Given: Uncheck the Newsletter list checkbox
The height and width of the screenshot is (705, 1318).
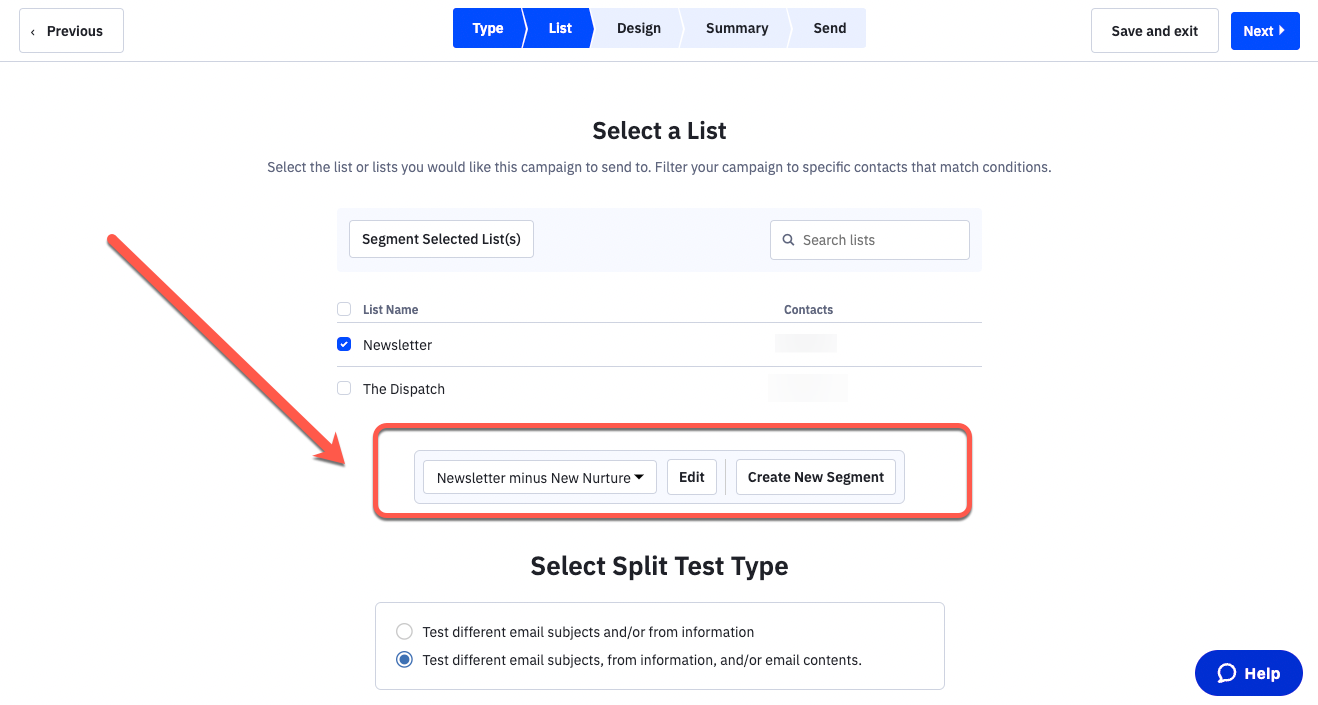Looking at the screenshot, I should [x=344, y=344].
